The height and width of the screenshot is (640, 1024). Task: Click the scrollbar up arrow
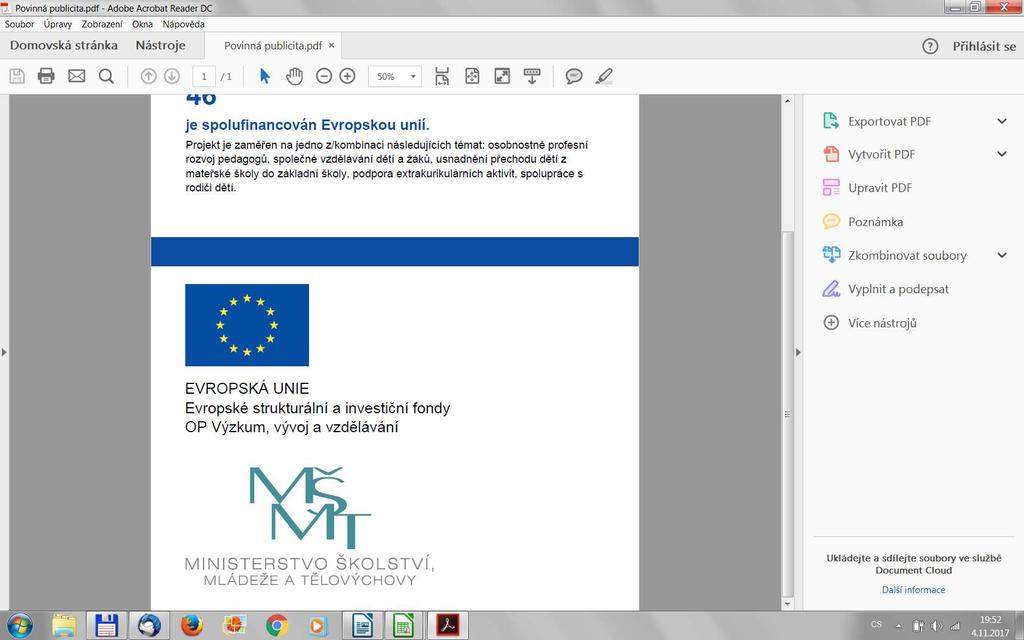click(788, 101)
